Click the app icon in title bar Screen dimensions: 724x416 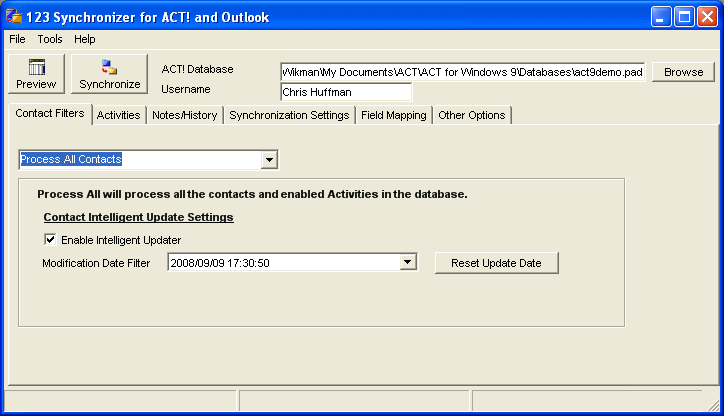tap(14, 16)
